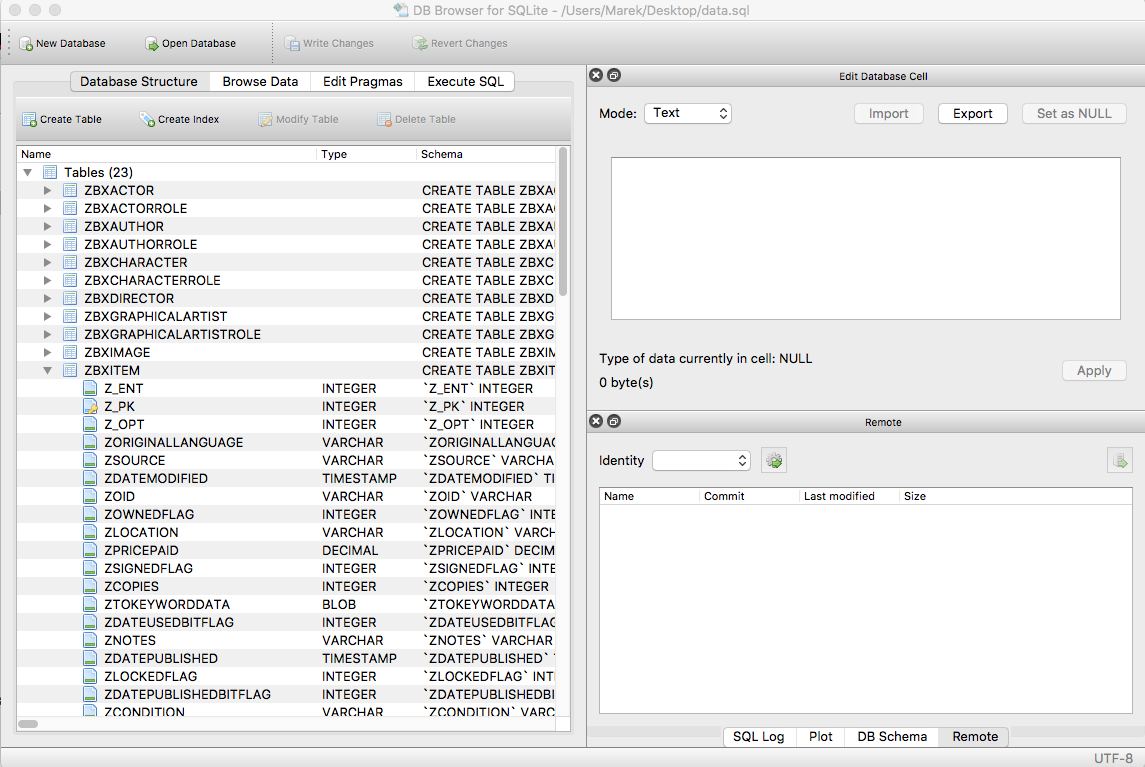Collapse the Tables (23) node
This screenshot has width=1145, height=767.
28,173
